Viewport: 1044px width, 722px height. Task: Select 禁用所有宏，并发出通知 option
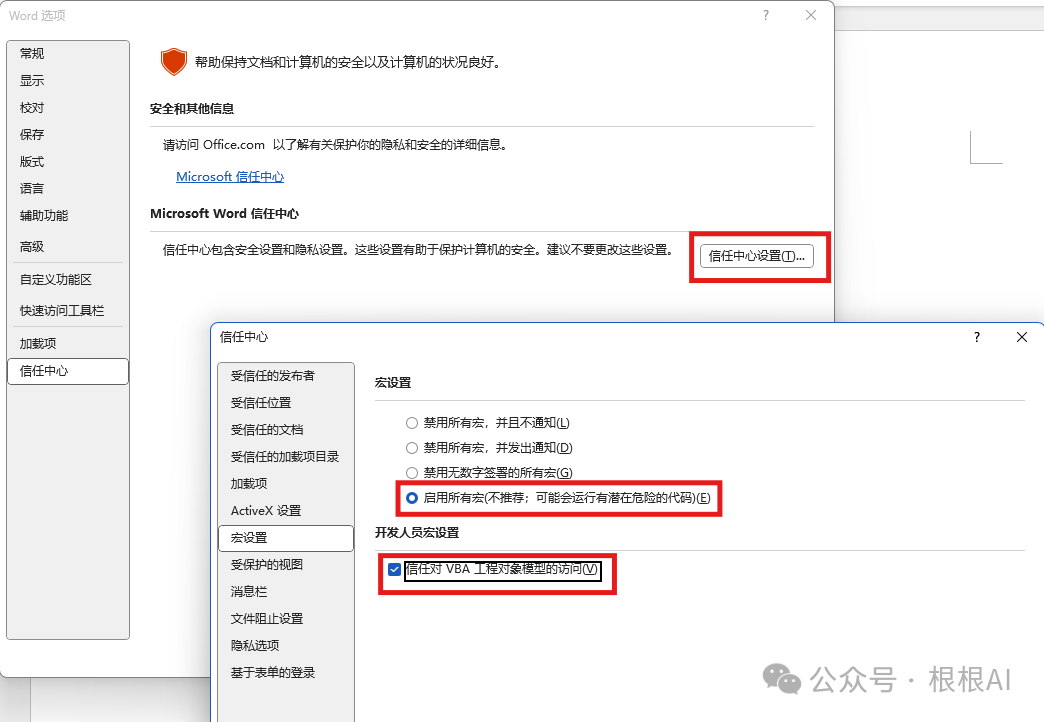coord(411,448)
